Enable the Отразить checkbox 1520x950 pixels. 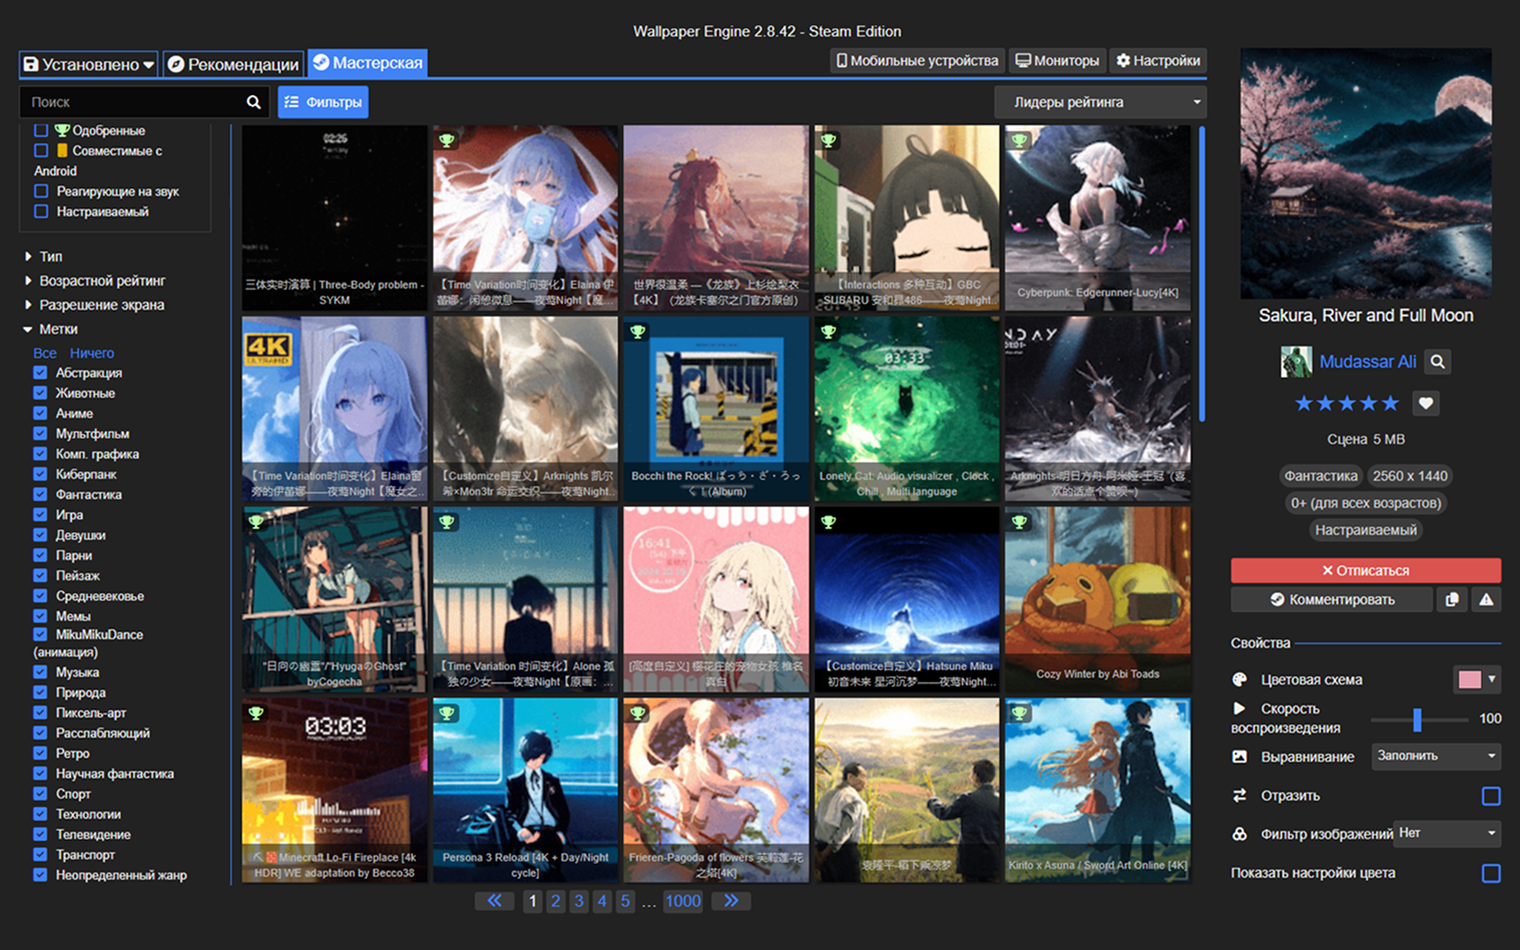[x=1491, y=796]
